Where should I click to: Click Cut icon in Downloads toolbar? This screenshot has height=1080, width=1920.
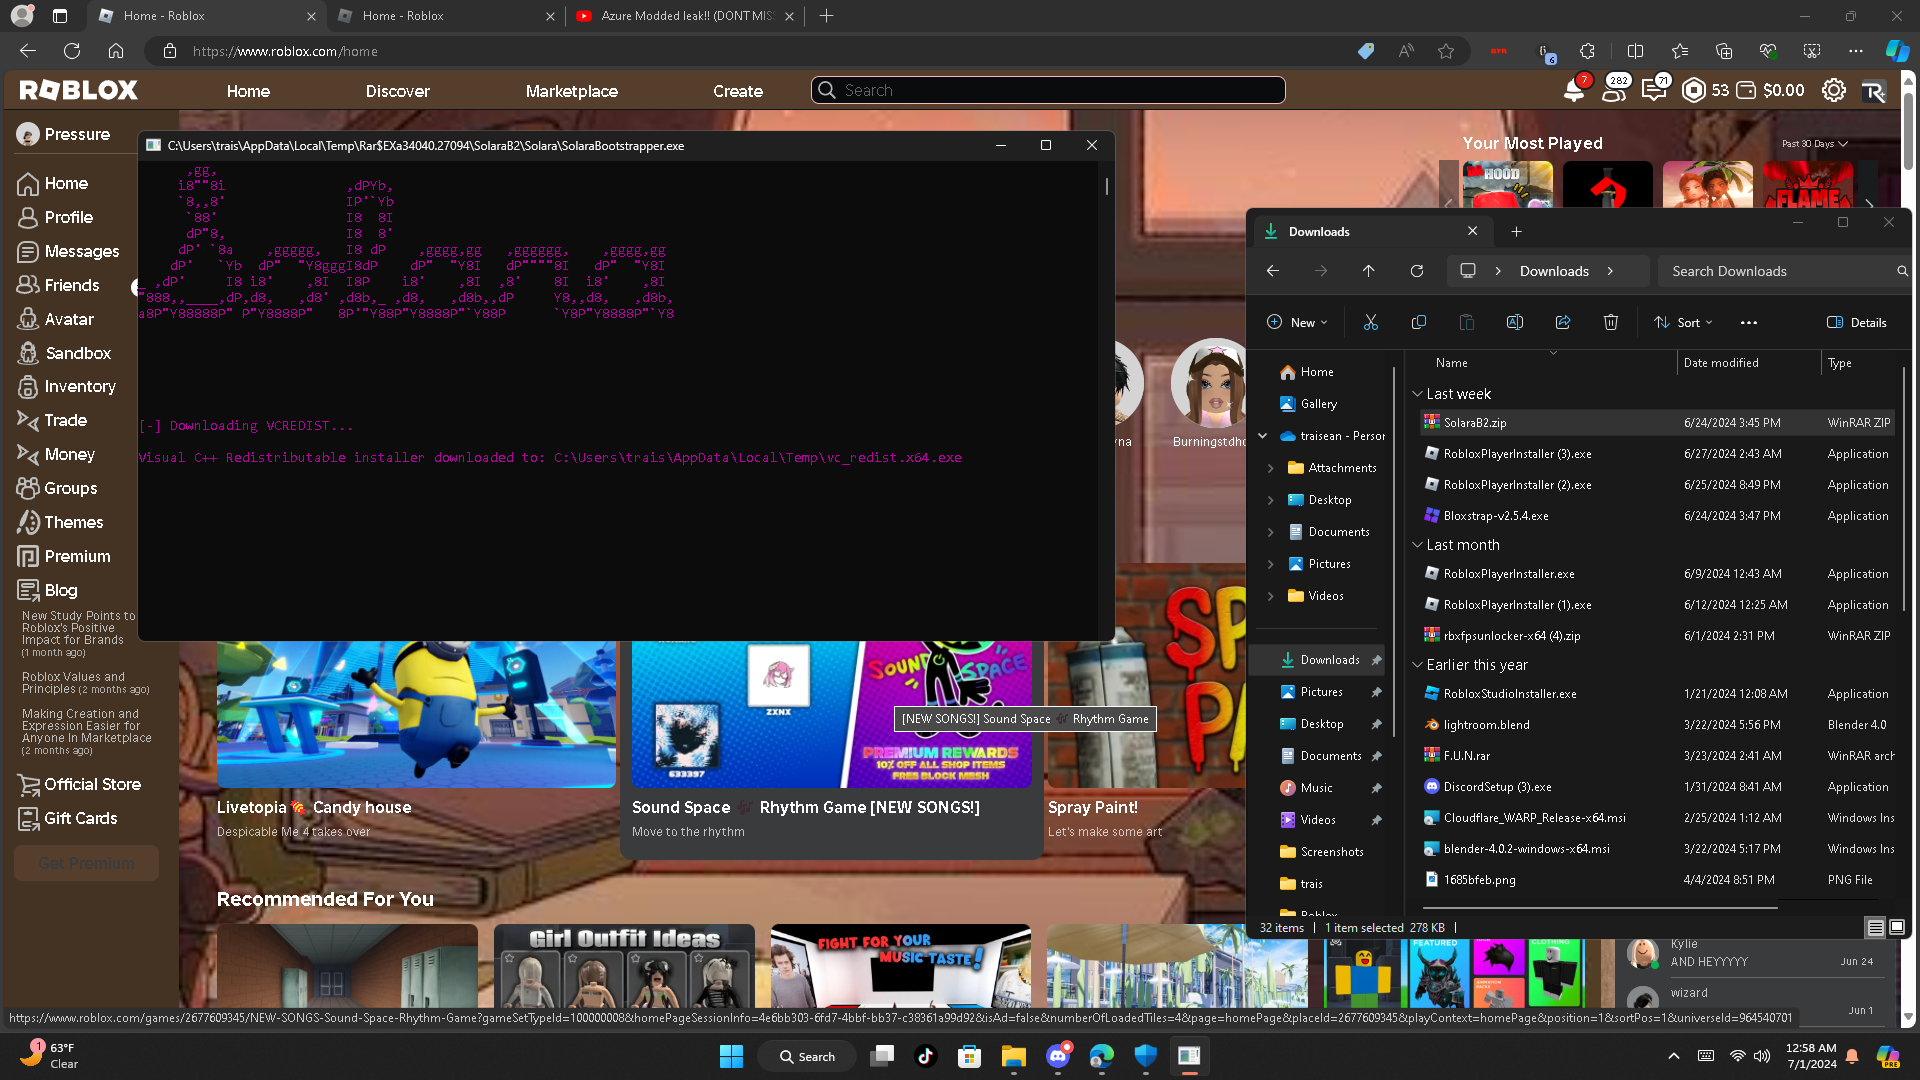[1370, 322]
